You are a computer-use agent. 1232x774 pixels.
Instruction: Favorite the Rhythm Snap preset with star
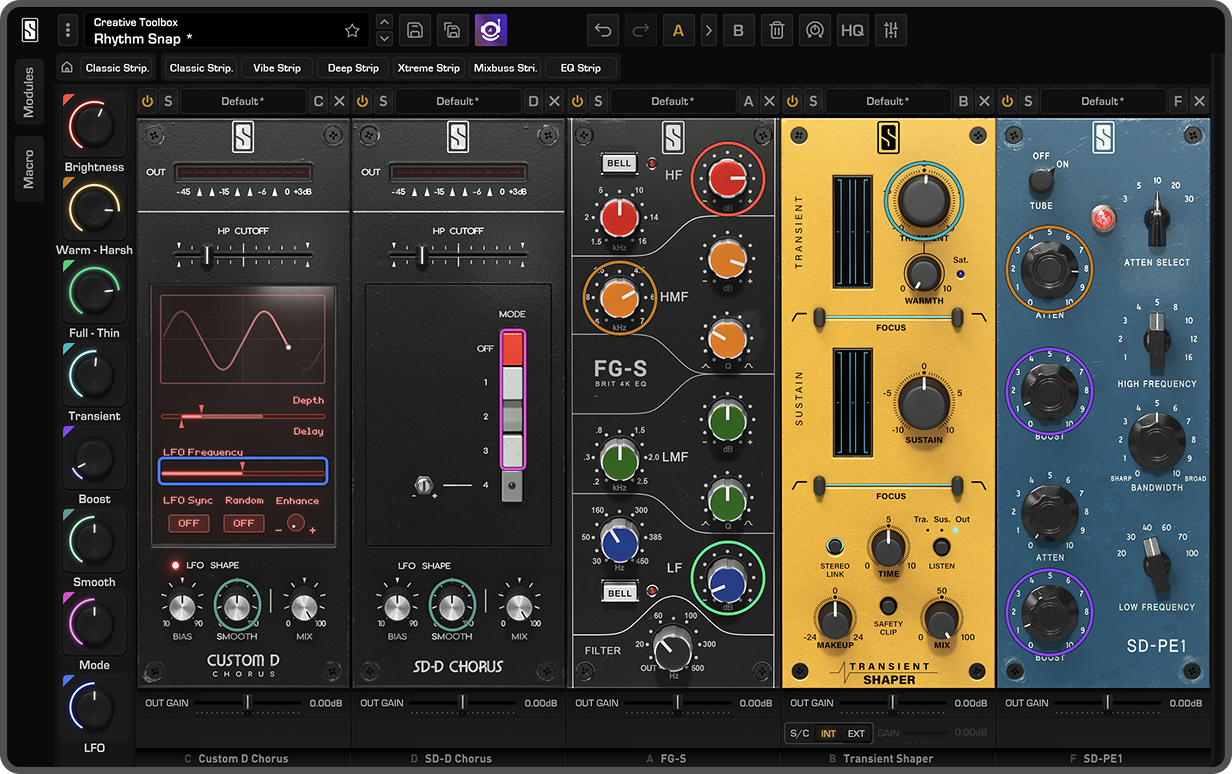pos(352,31)
